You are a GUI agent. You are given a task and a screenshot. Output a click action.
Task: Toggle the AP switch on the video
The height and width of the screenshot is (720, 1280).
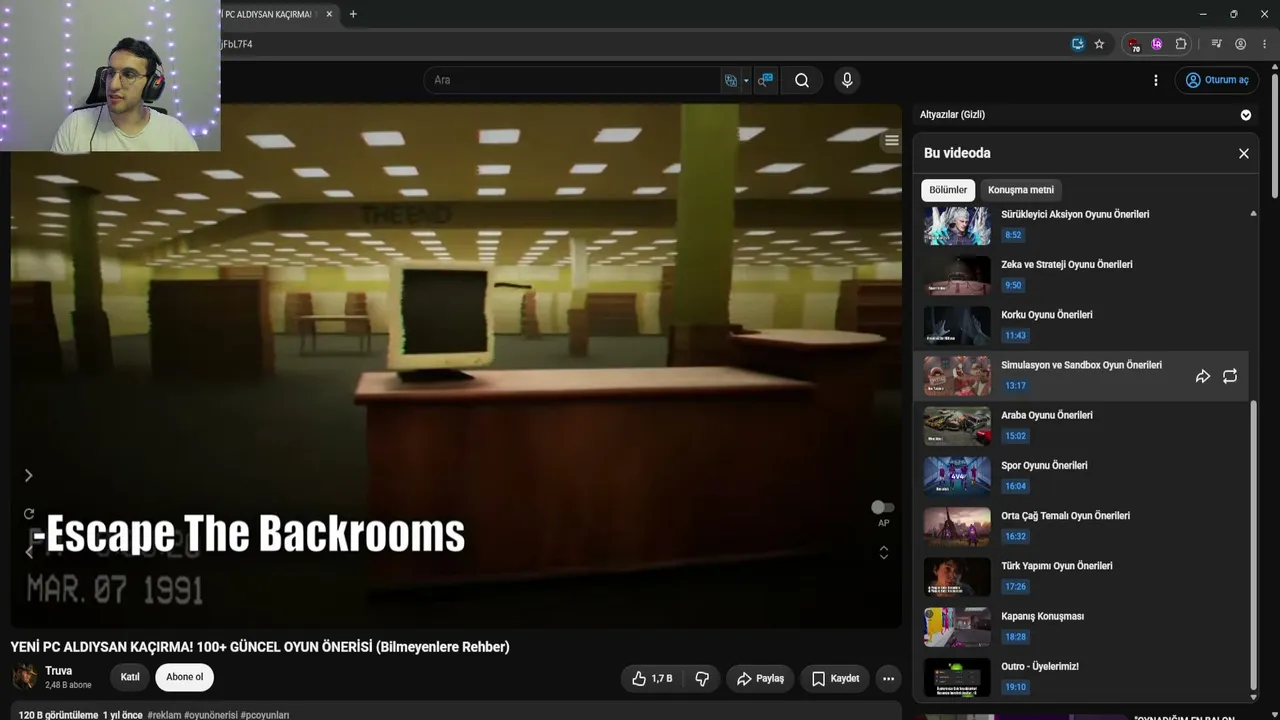(883, 508)
